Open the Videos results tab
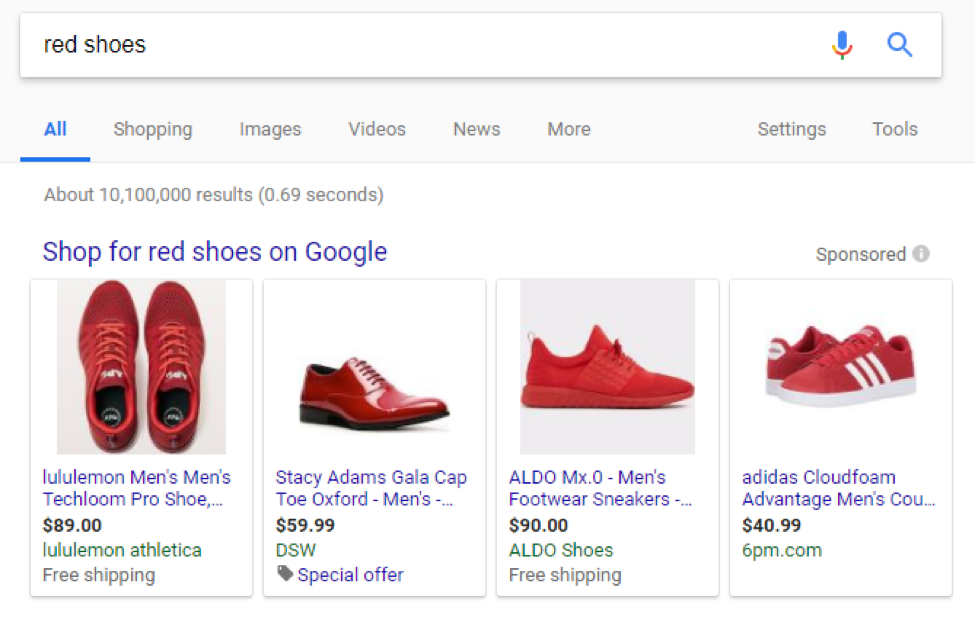975x625 pixels. pos(376,129)
